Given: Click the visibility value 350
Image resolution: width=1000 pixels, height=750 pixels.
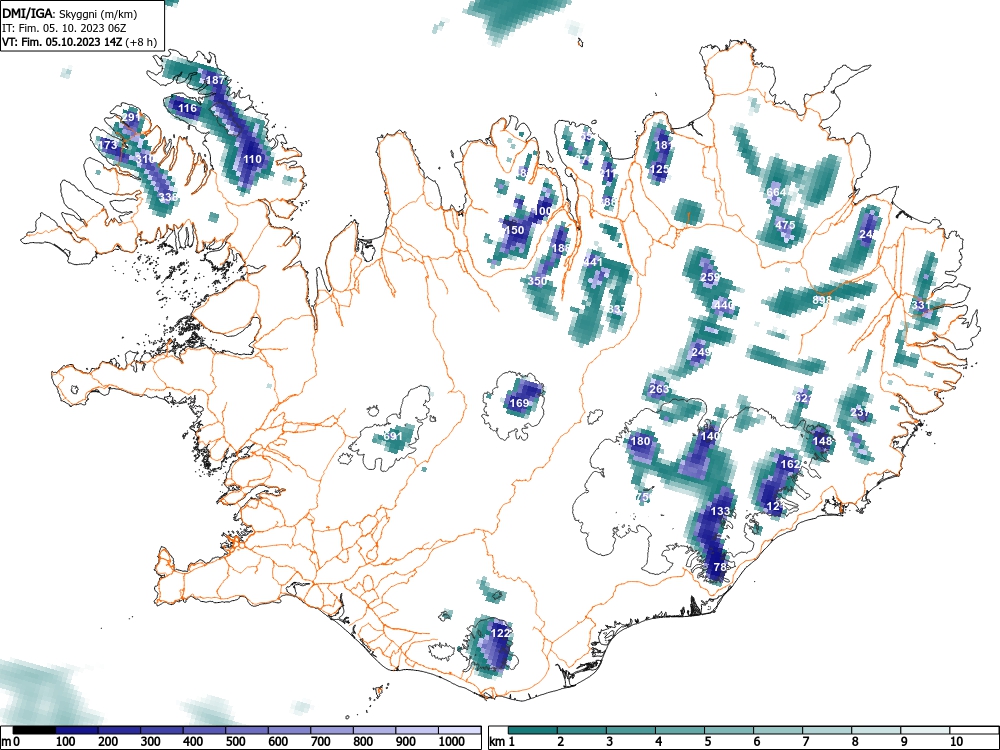Looking at the screenshot, I should 538,281.
